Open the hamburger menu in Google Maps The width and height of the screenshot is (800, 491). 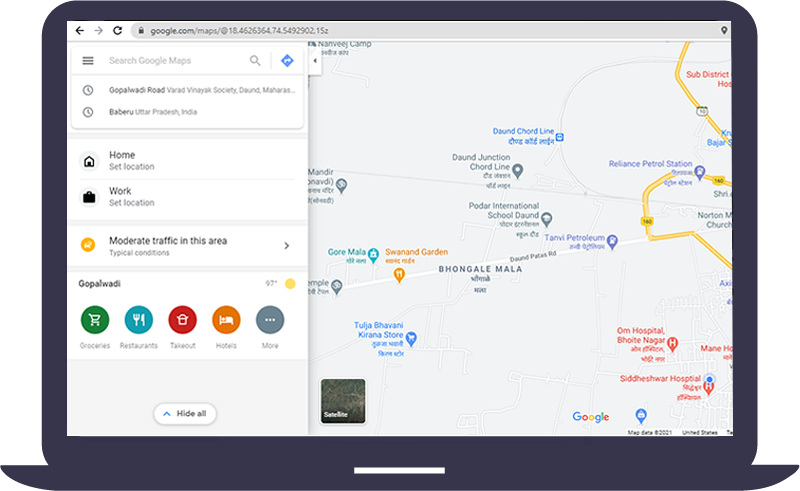(x=88, y=61)
